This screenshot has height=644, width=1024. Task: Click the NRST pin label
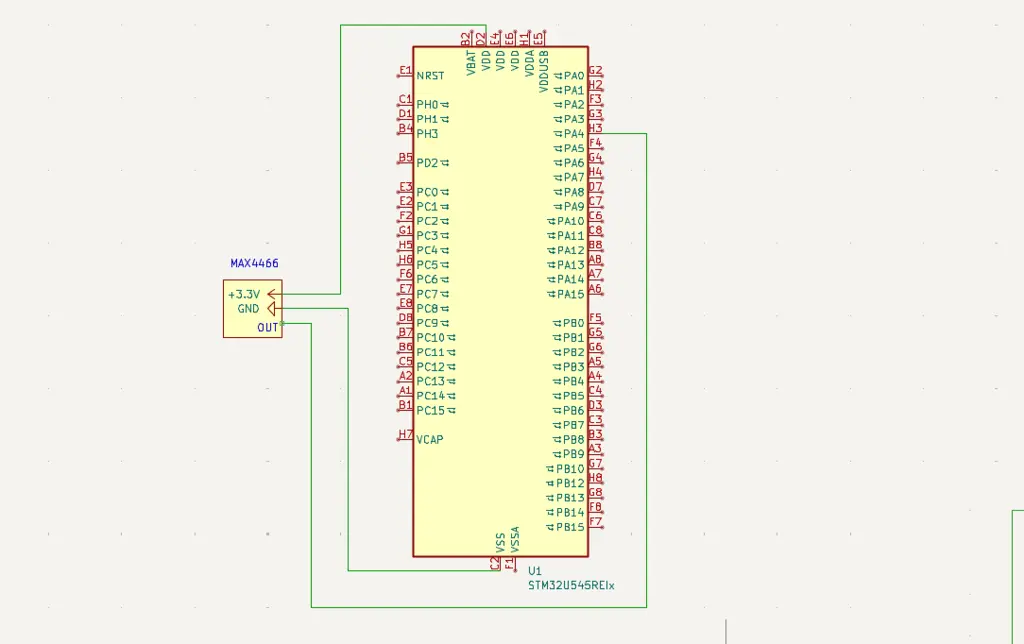[430, 76]
